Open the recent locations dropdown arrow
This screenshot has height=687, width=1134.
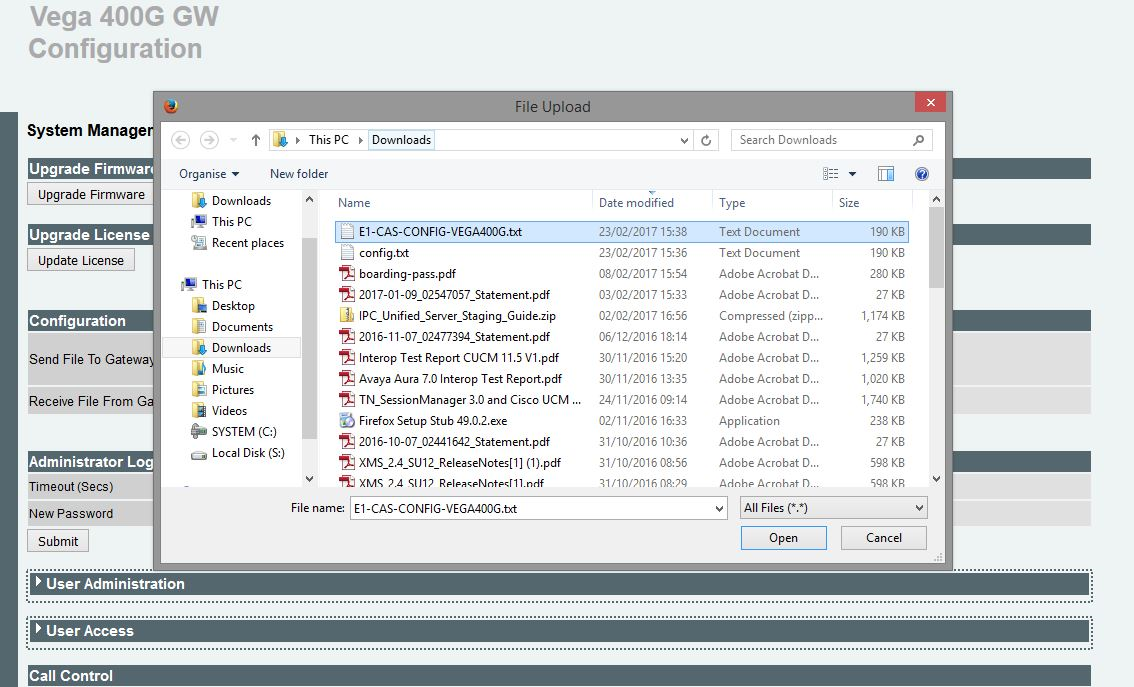click(233, 140)
